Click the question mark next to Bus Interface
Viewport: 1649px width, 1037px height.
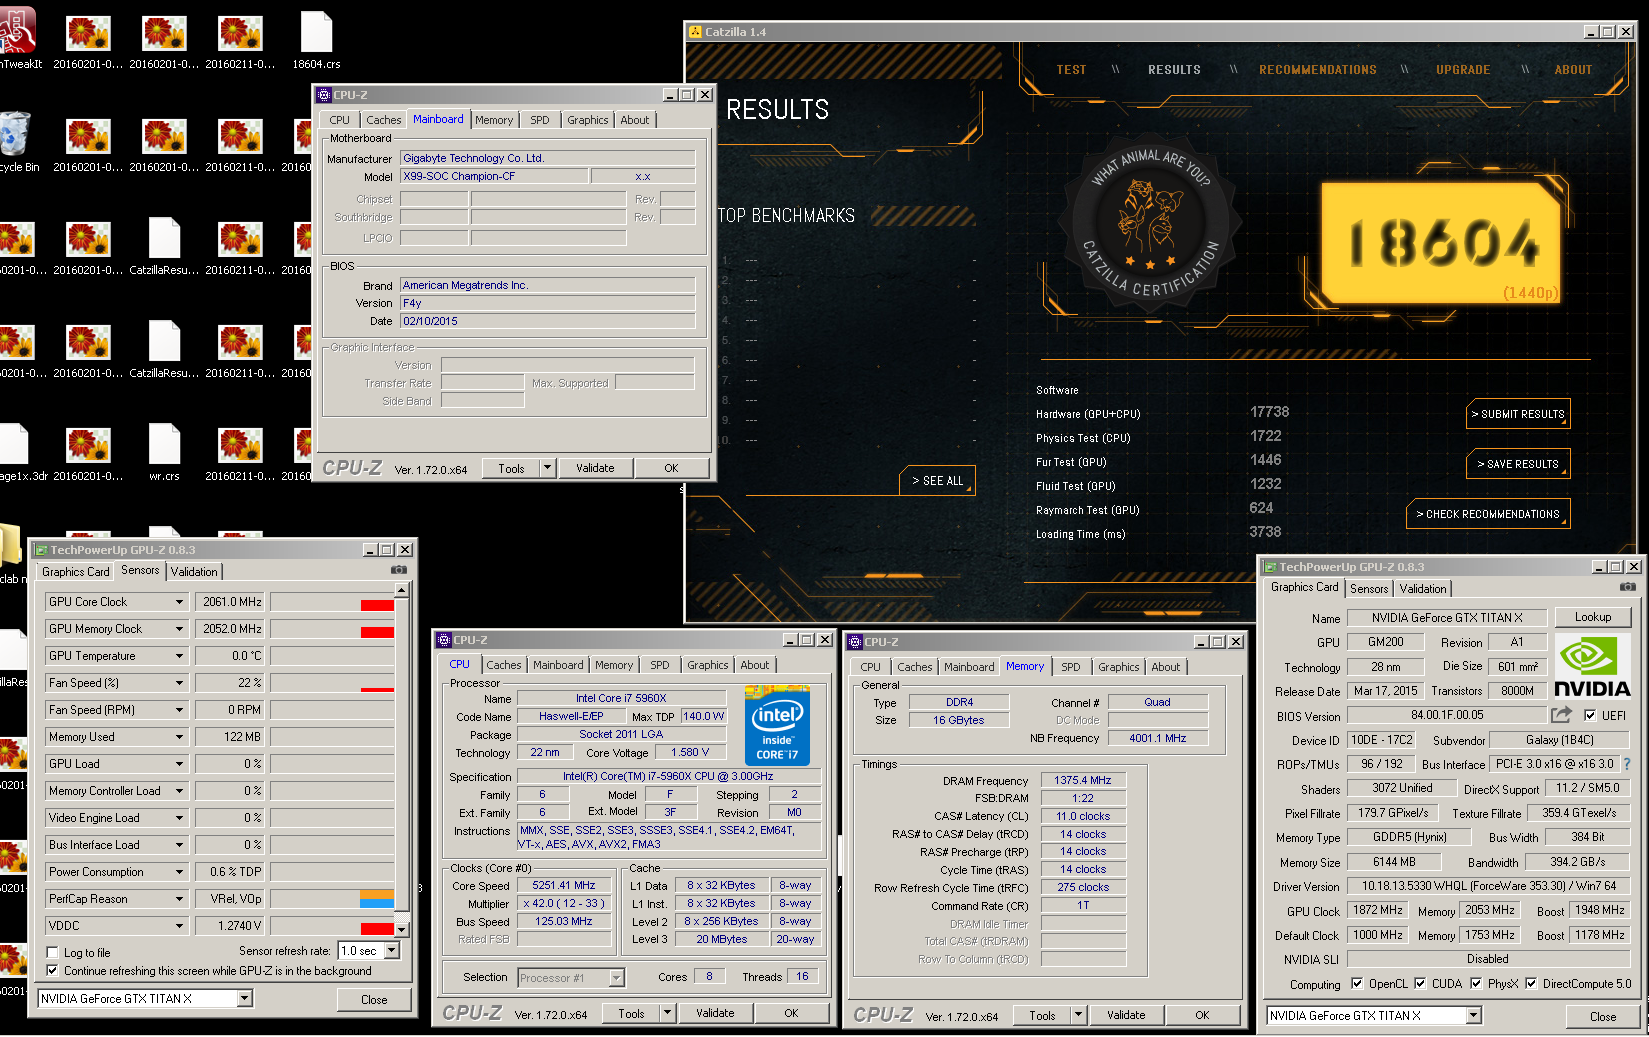pyautogui.click(x=1627, y=764)
